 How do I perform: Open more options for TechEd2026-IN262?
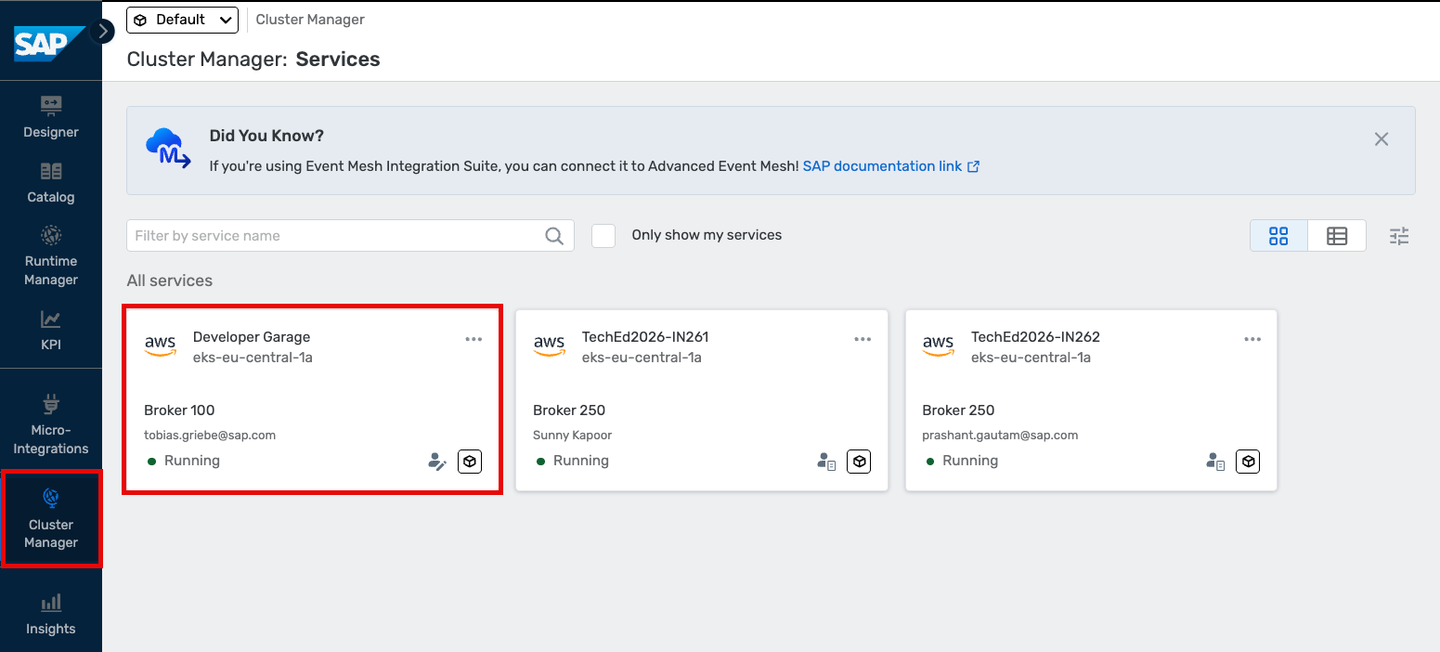click(1253, 339)
